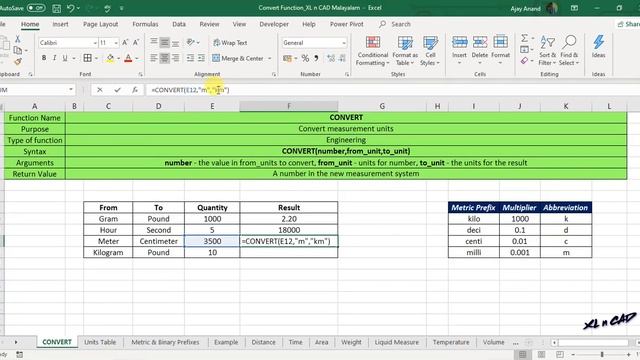
Task: Switch to the Temperature sheet tab
Action: click(x=451, y=342)
